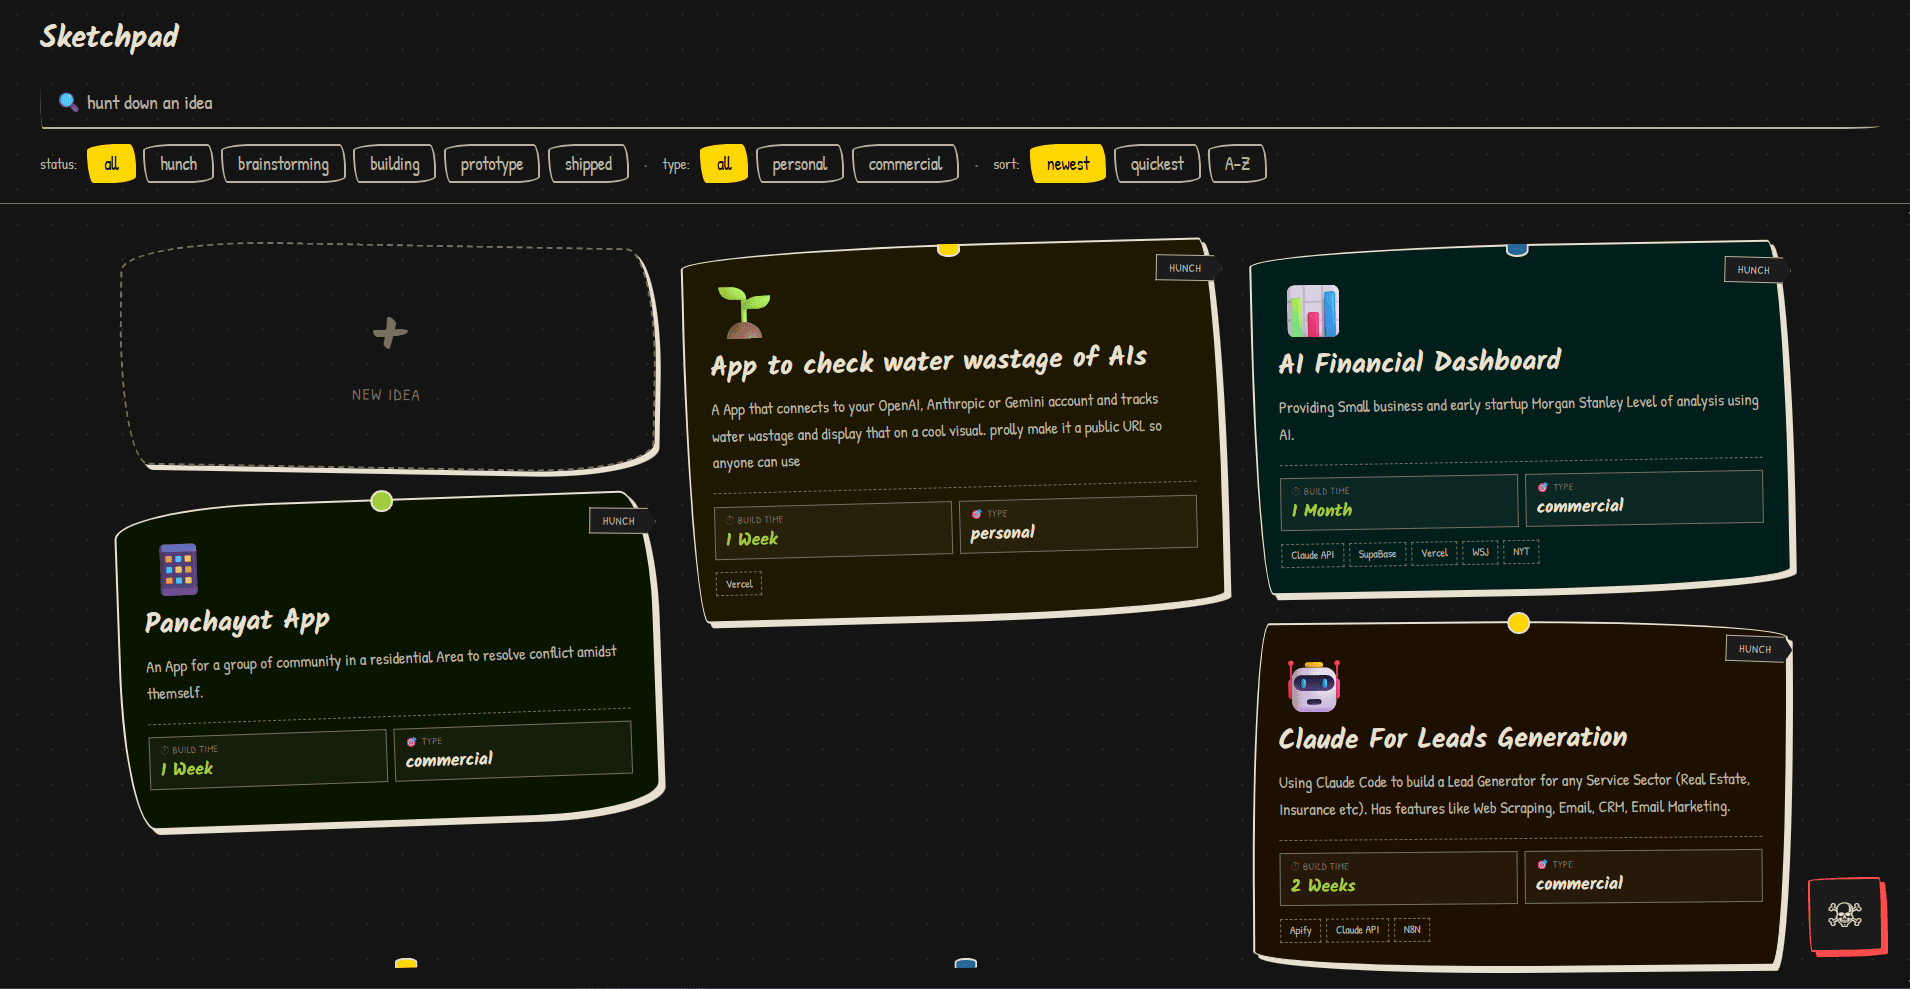
Task: Click the Apify tag
Action: click(x=1300, y=931)
